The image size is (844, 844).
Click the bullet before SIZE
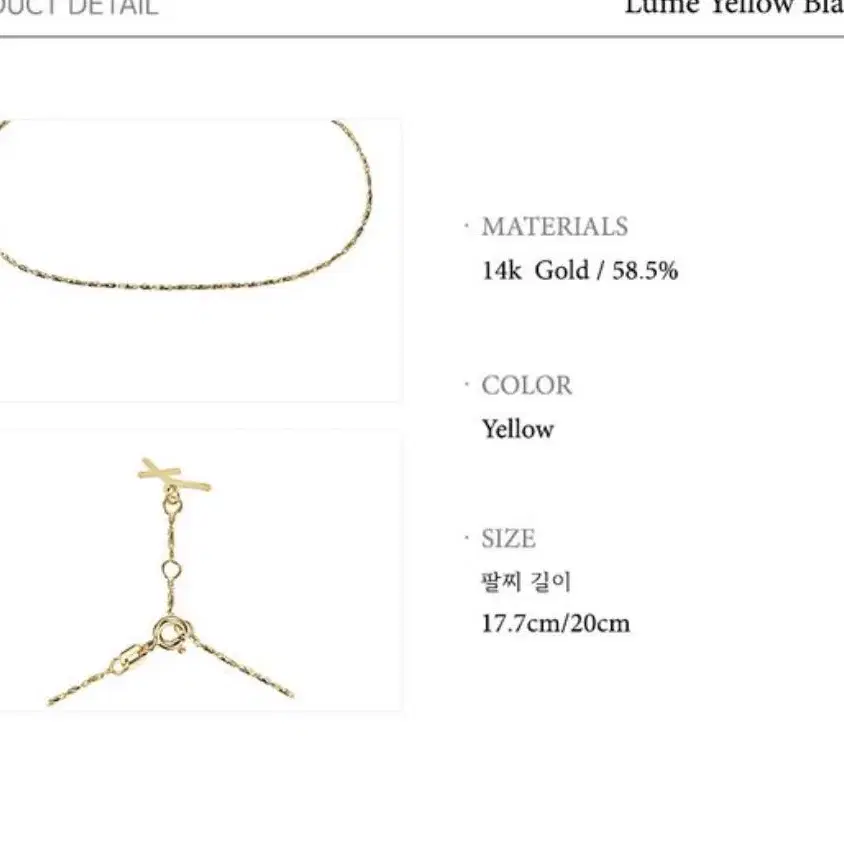(x=467, y=538)
